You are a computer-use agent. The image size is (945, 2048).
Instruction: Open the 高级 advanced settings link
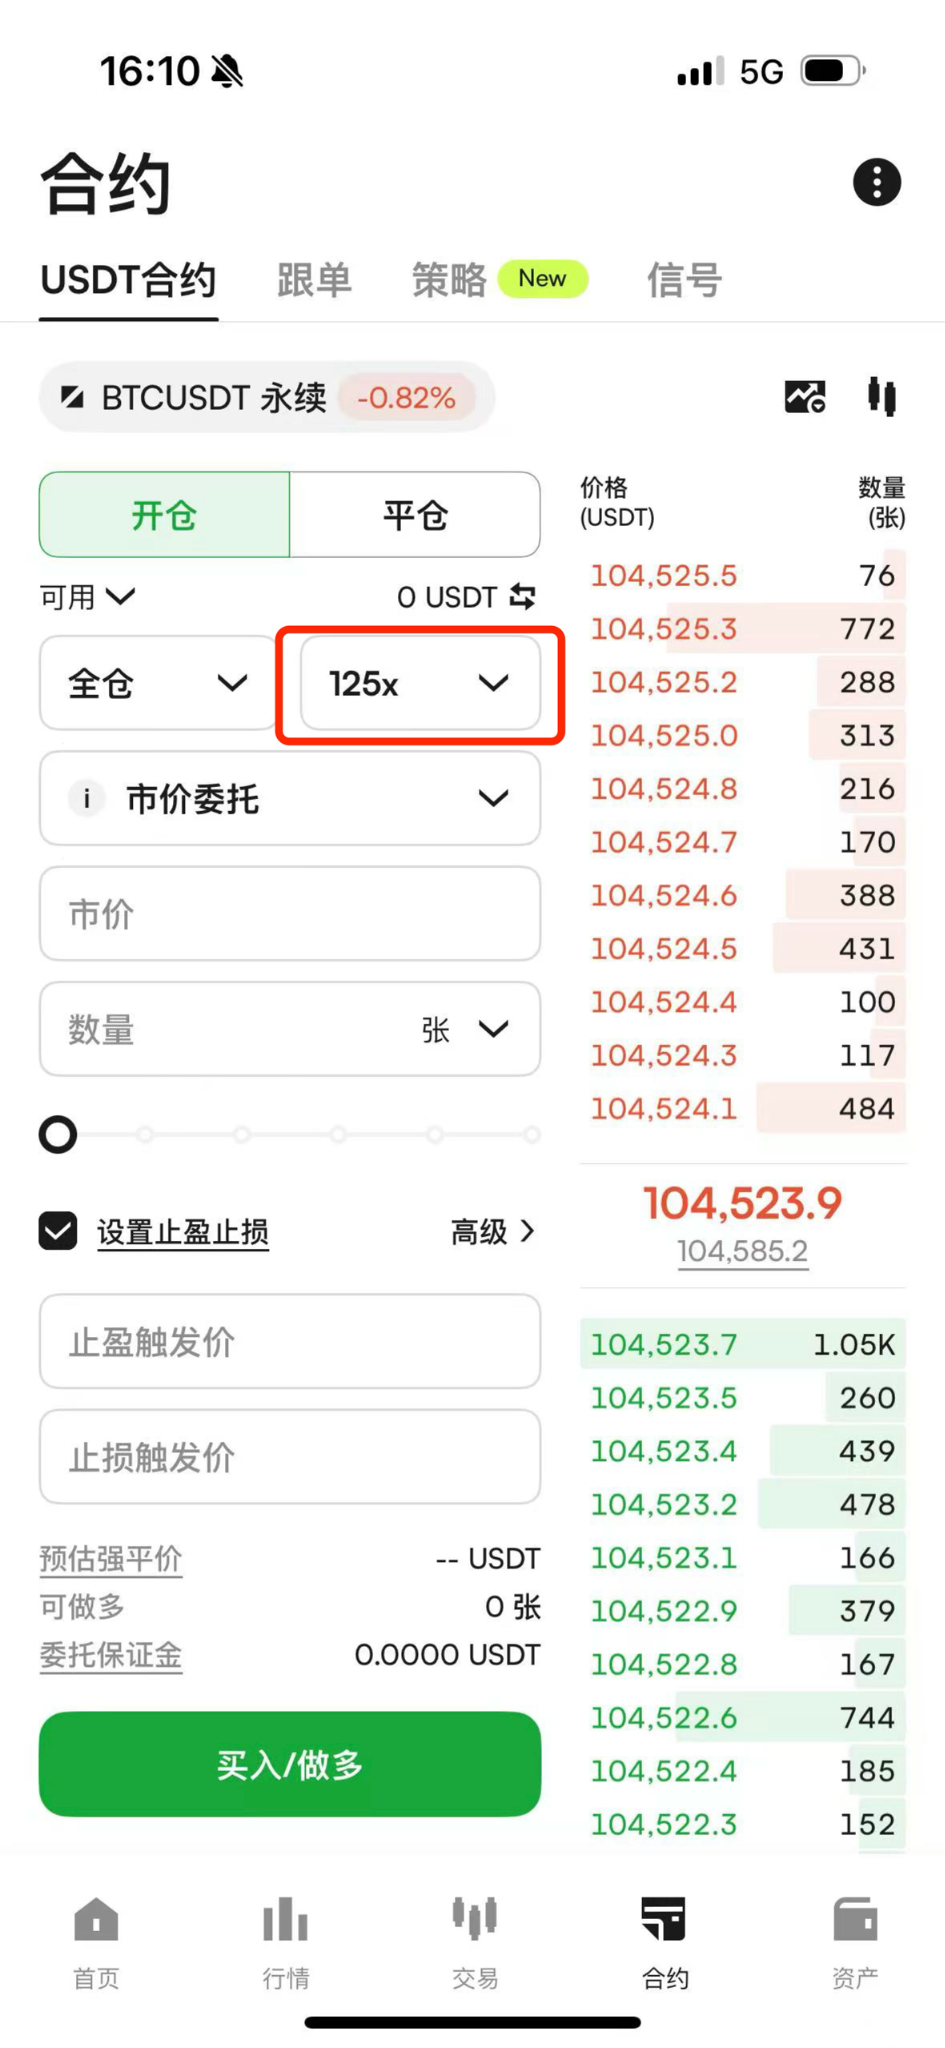493,1231
